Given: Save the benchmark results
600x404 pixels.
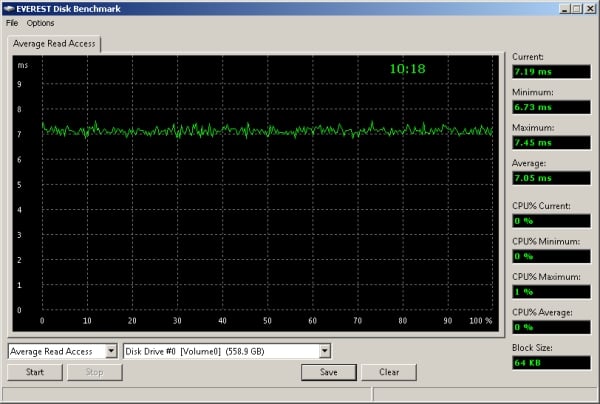Looking at the screenshot, I should pos(328,372).
